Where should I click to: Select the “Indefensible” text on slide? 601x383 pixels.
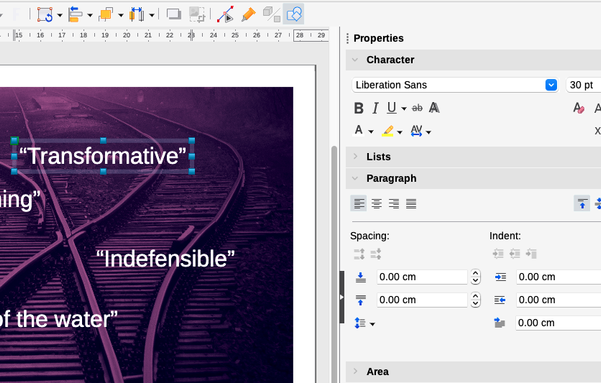click(x=165, y=259)
